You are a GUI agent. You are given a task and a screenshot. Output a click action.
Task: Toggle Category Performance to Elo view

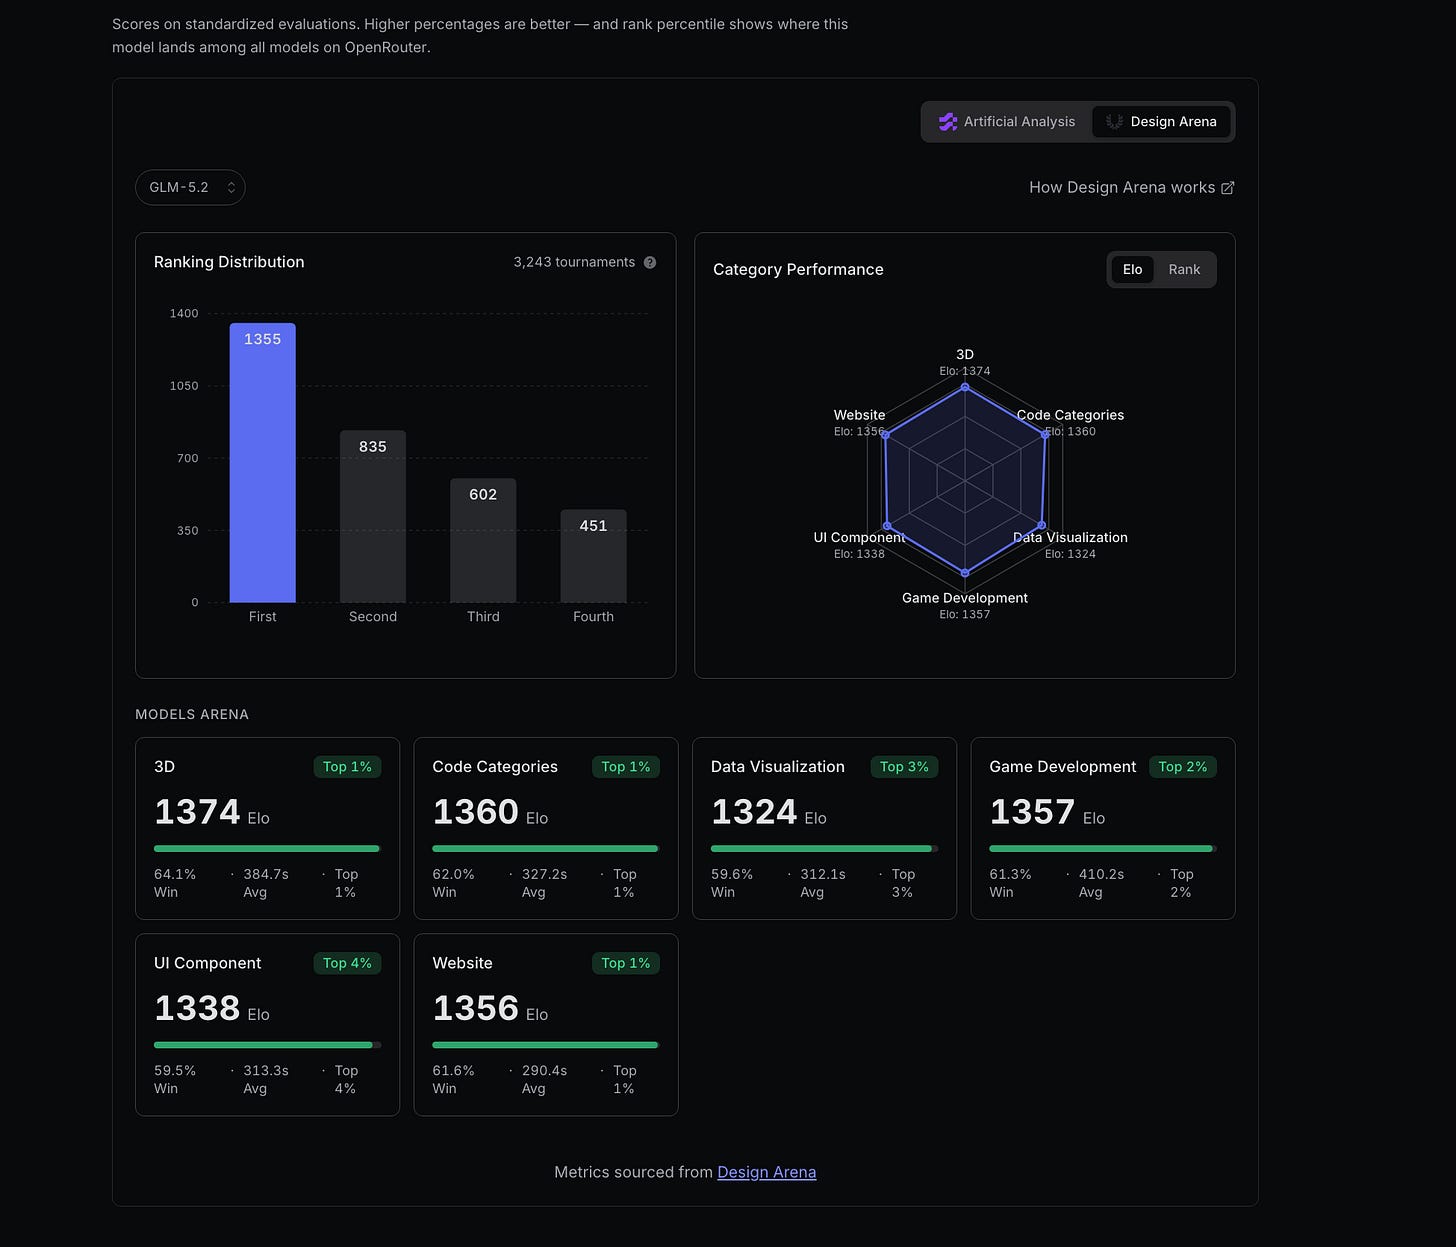coord(1132,270)
